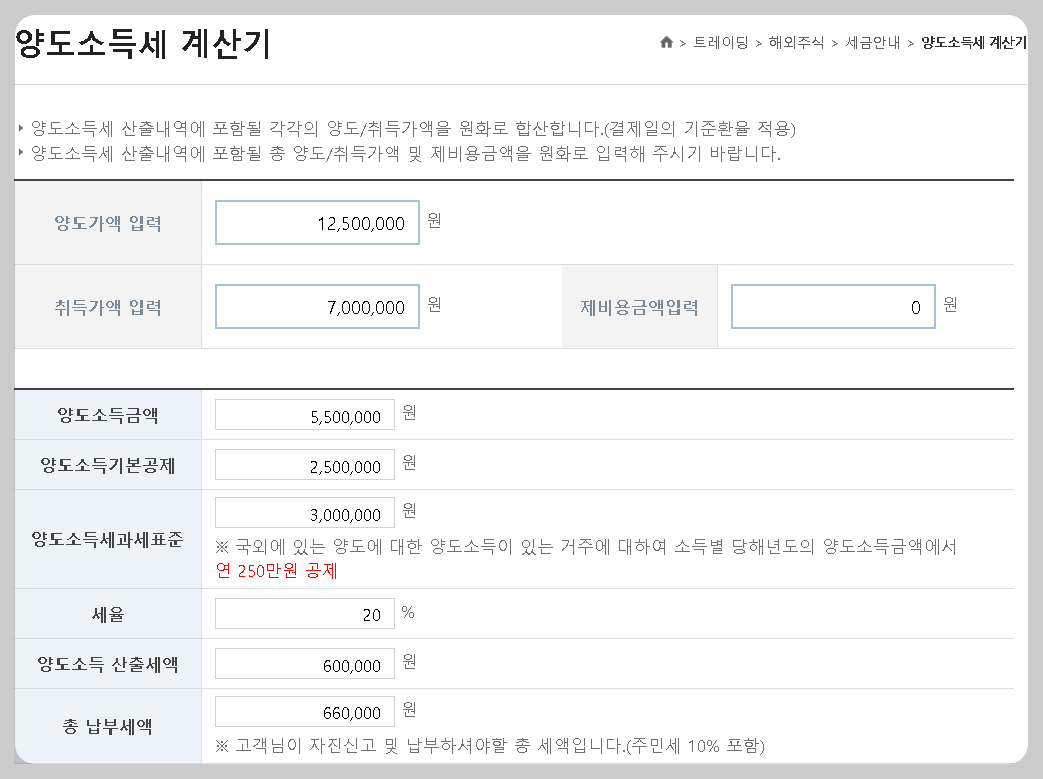Select the 취득가액 입력 field

tap(316, 306)
